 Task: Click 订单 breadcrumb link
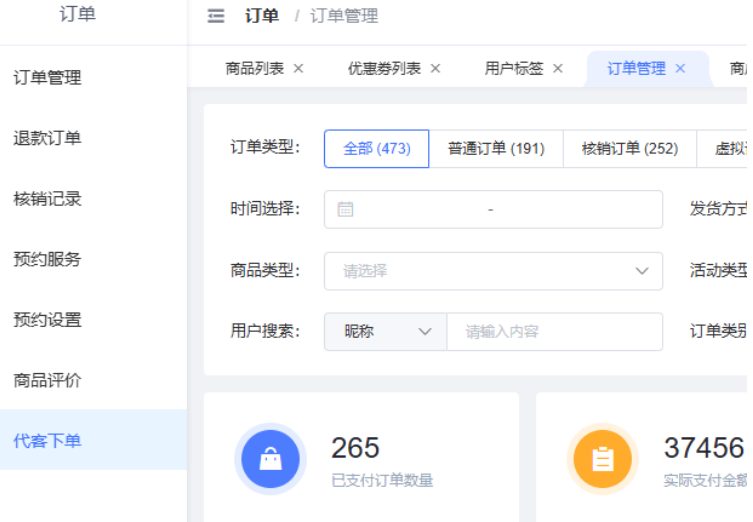(262, 16)
